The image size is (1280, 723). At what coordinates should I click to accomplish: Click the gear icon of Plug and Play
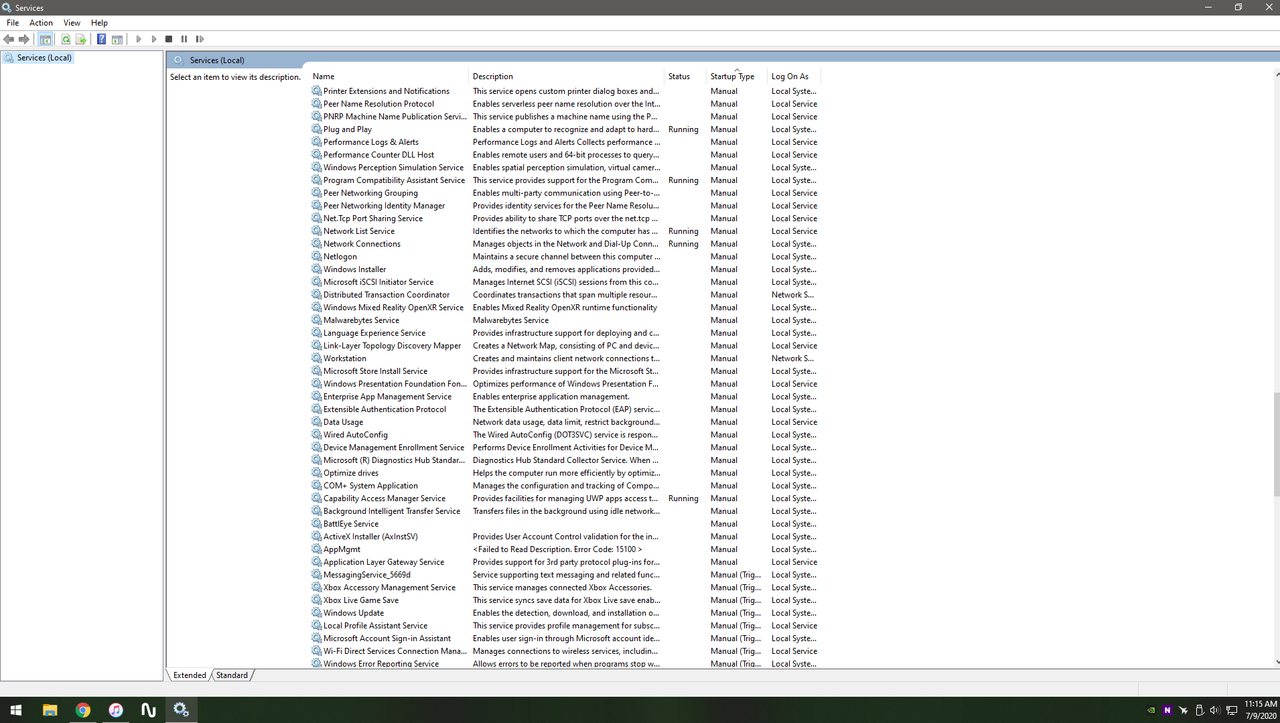317,129
